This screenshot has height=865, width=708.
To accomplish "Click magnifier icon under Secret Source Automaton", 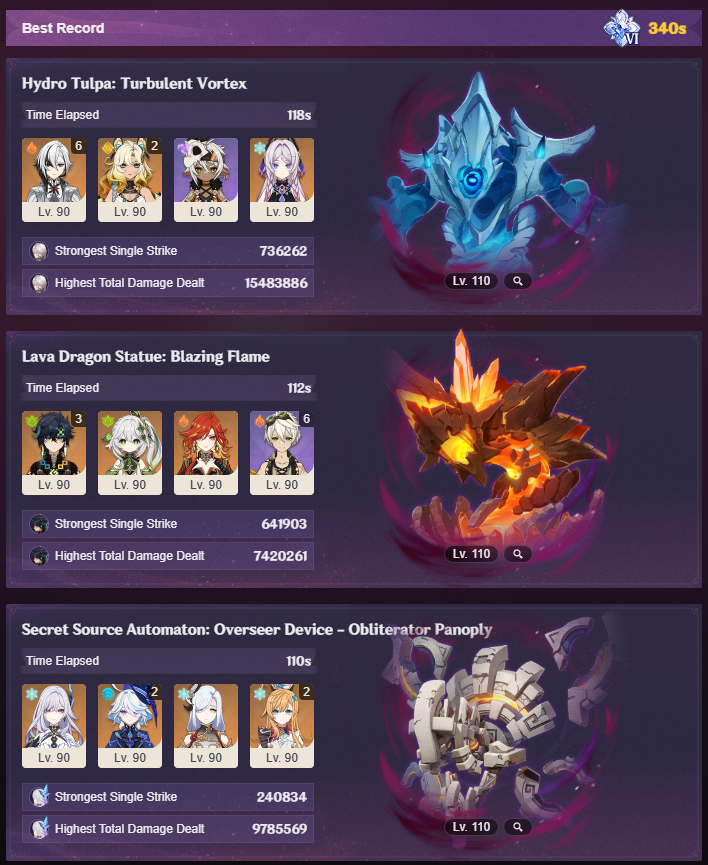I will coord(518,827).
